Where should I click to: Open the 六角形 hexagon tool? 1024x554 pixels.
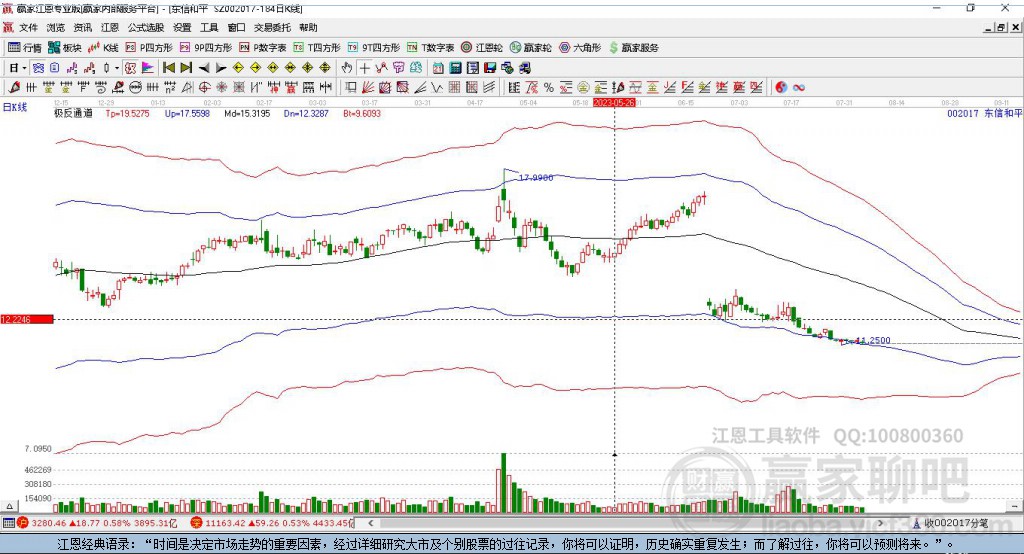tap(580, 48)
